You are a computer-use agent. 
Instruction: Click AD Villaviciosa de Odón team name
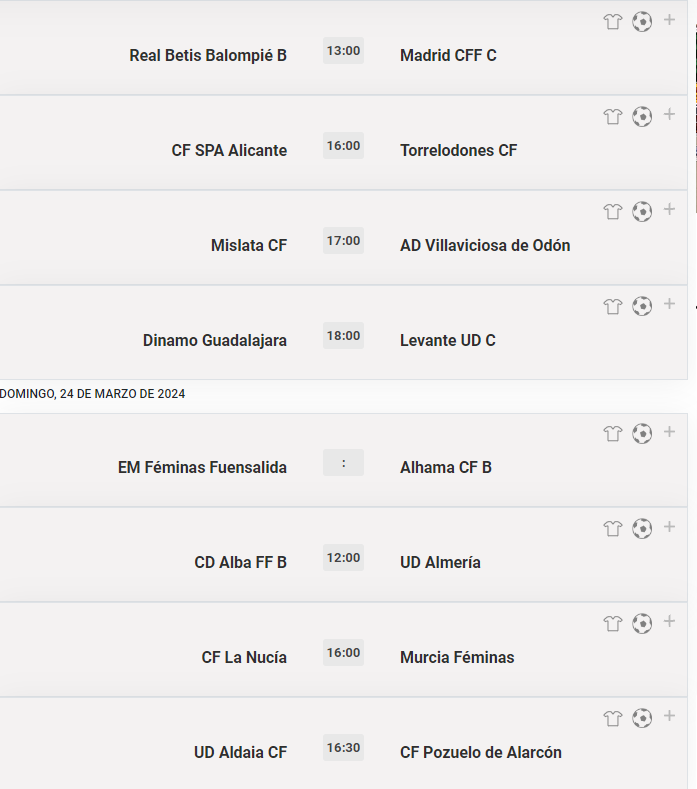(485, 246)
